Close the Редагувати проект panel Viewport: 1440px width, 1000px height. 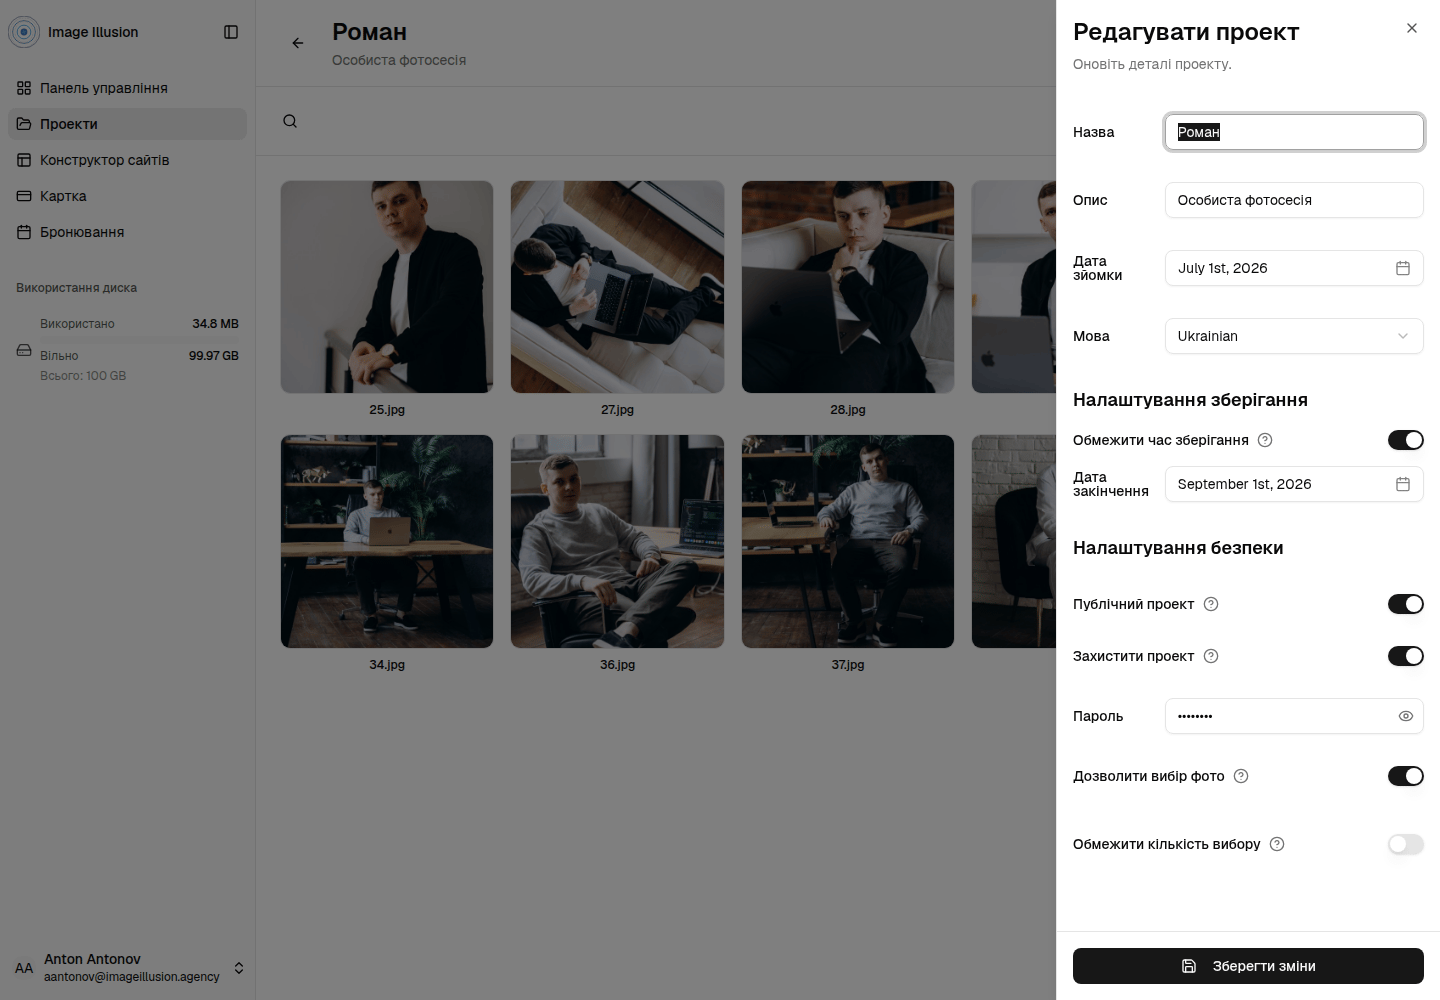point(1412,28)
